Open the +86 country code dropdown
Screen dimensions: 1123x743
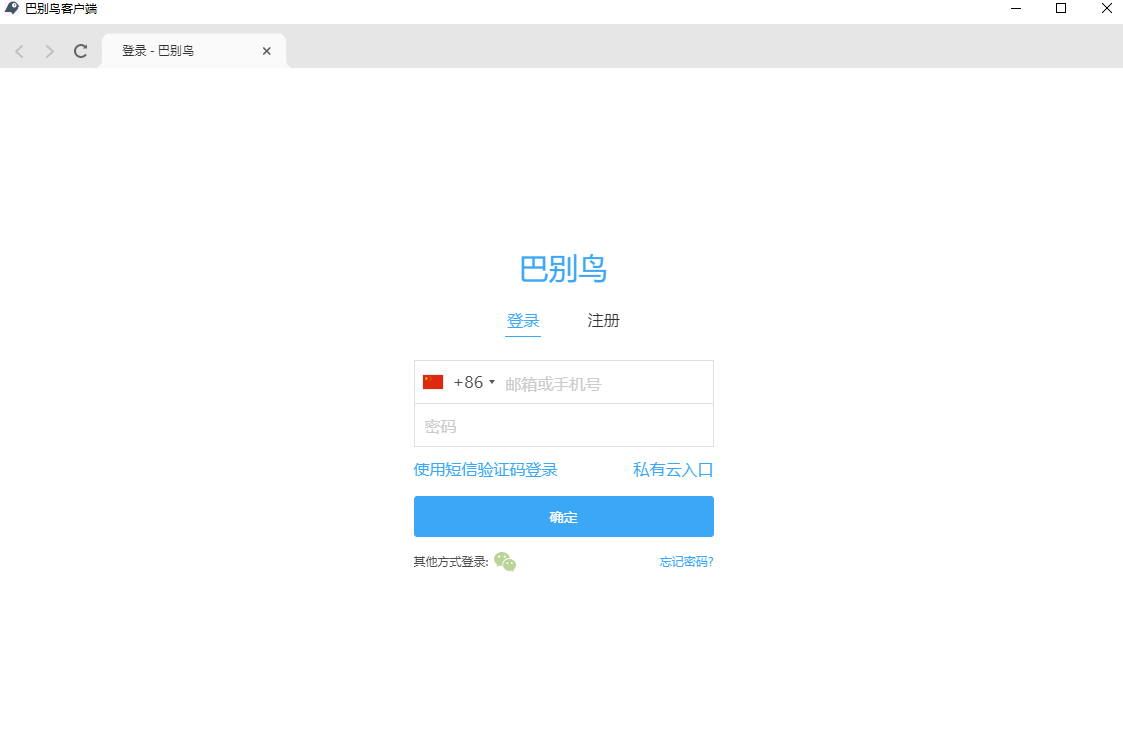pos(468,382)
